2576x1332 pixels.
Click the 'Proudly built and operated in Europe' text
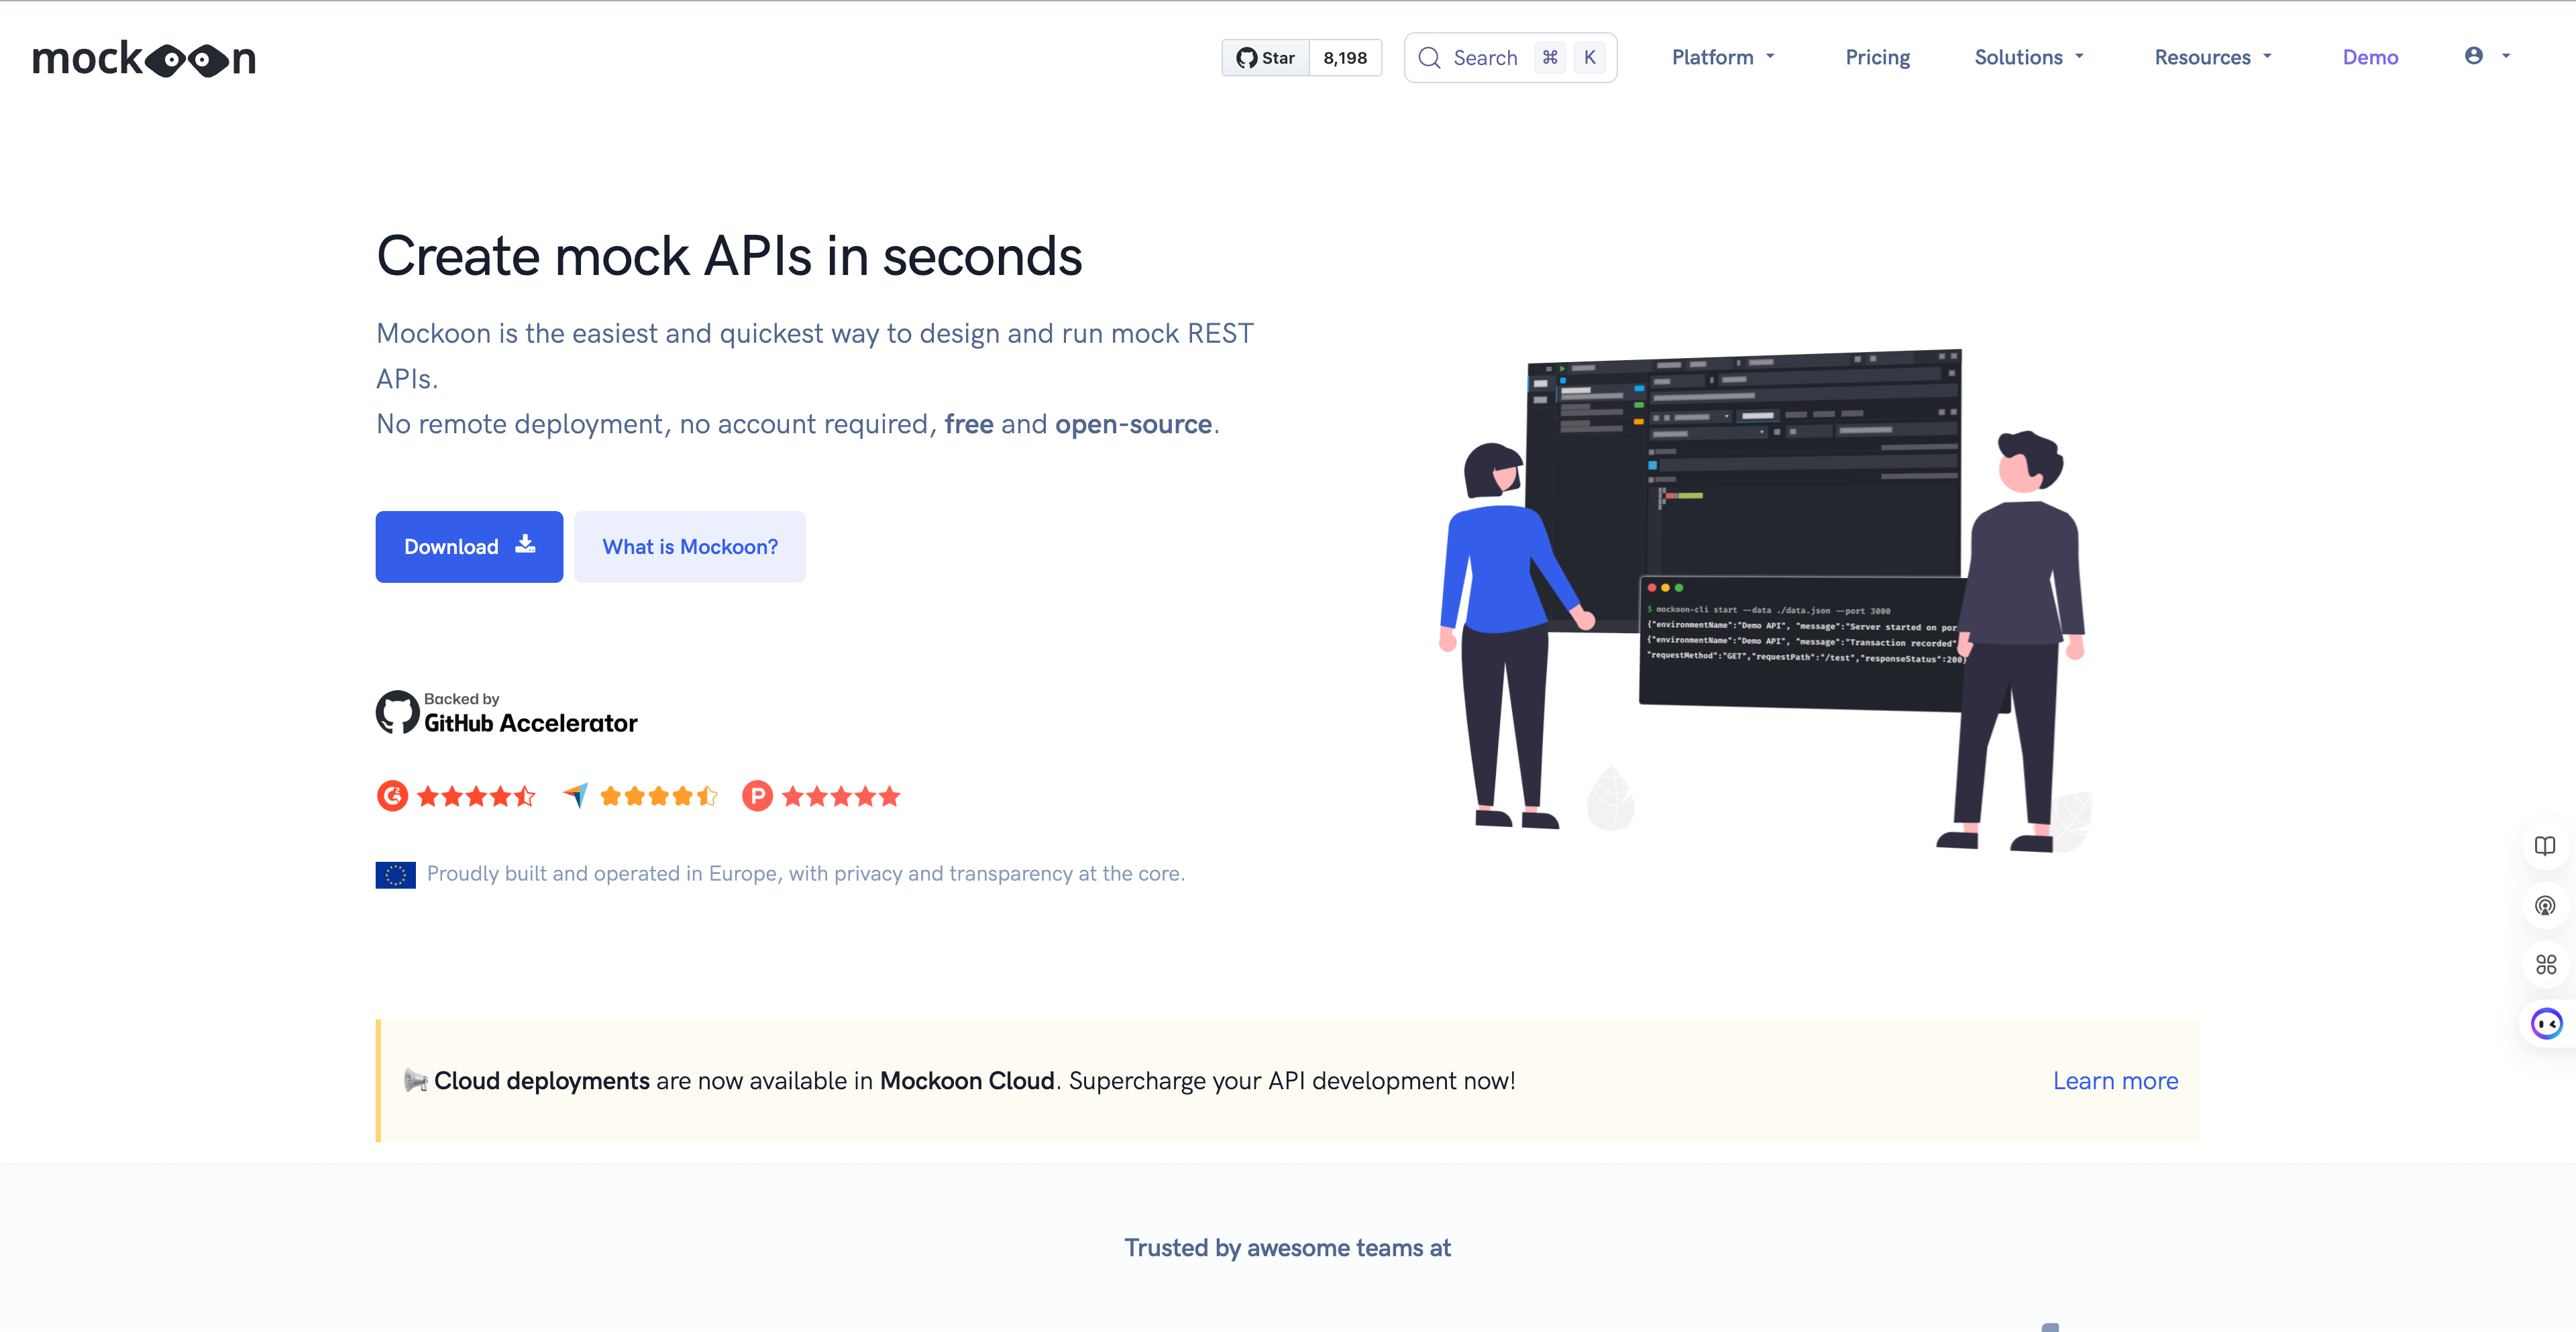805,874
